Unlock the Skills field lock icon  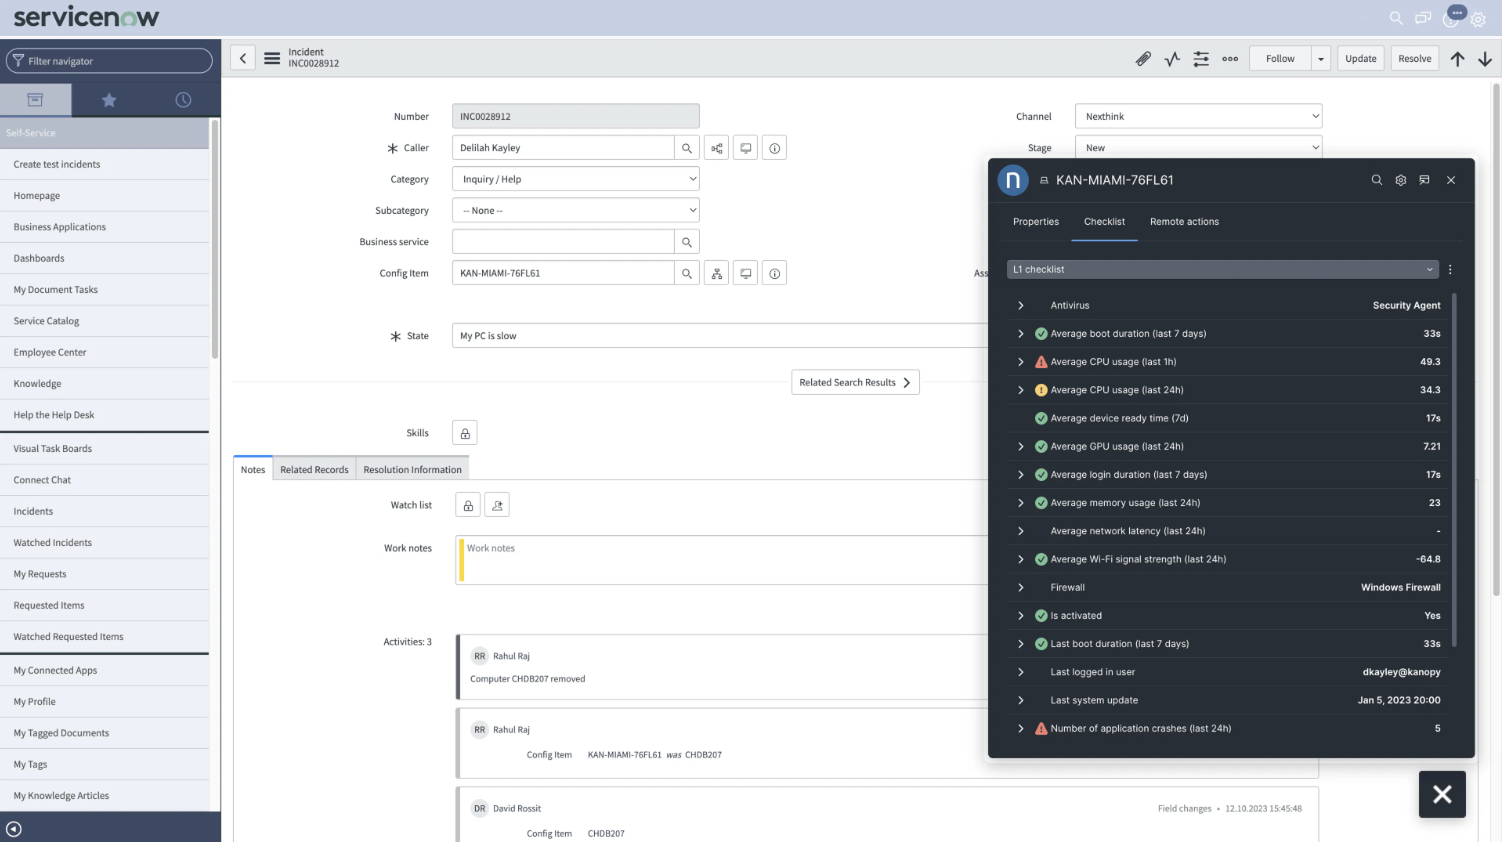[x=465, y=433]
